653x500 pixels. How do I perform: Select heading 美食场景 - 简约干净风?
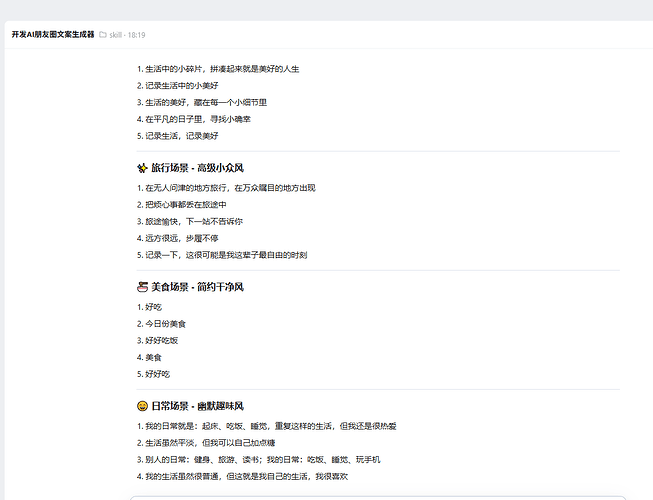(x=197, y=287)
